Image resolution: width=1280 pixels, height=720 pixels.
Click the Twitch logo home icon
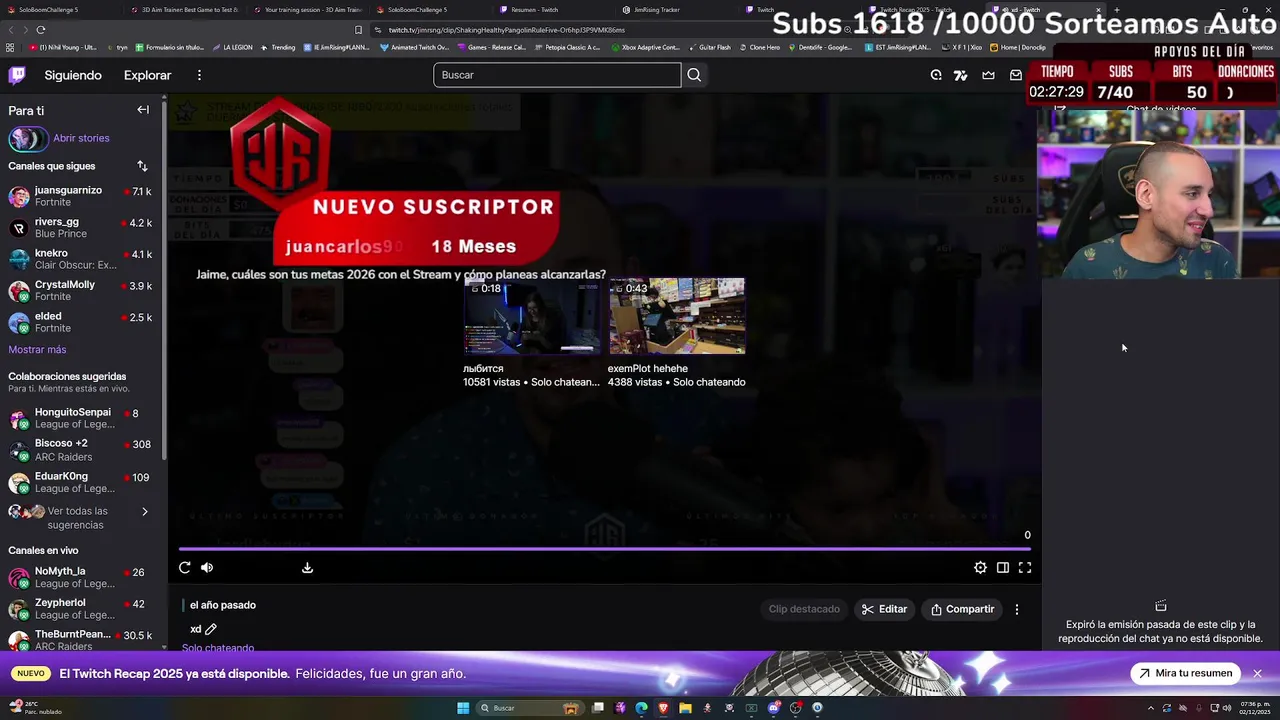click(x=17, y=75)
